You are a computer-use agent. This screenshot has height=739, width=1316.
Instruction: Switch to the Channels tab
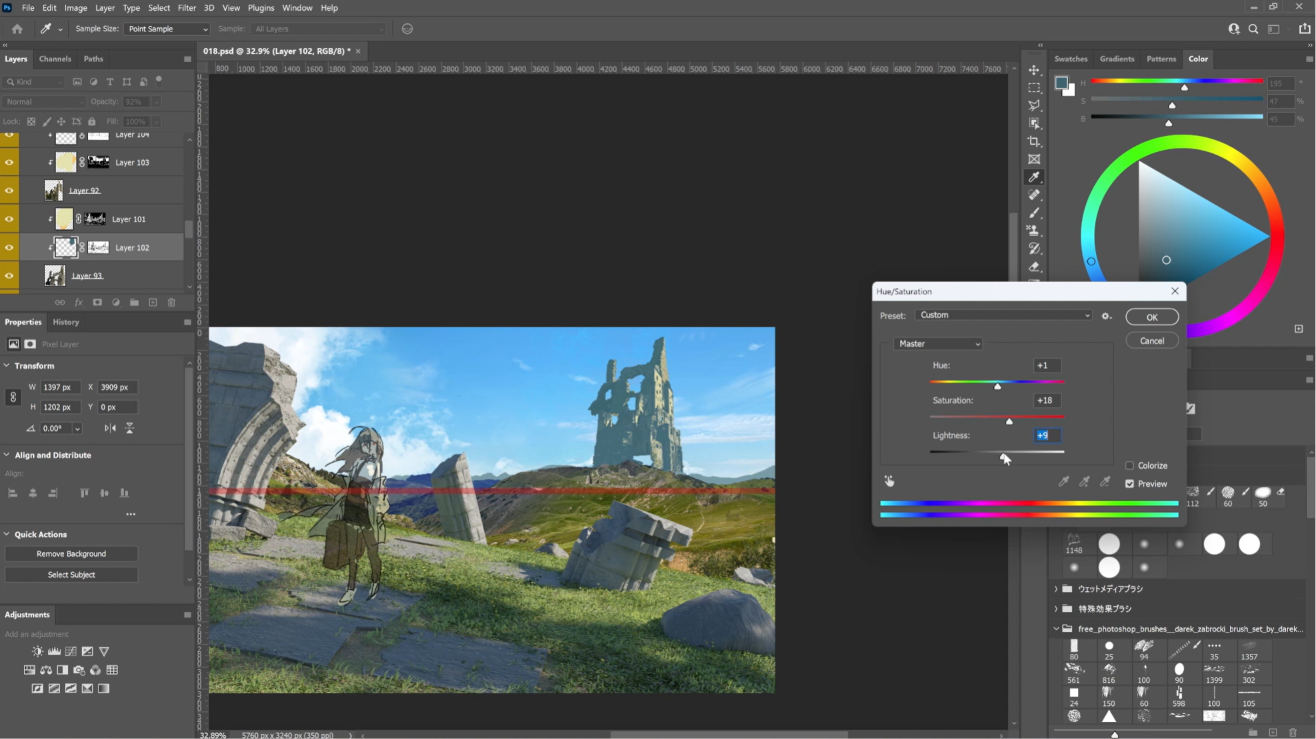point(55,59)
